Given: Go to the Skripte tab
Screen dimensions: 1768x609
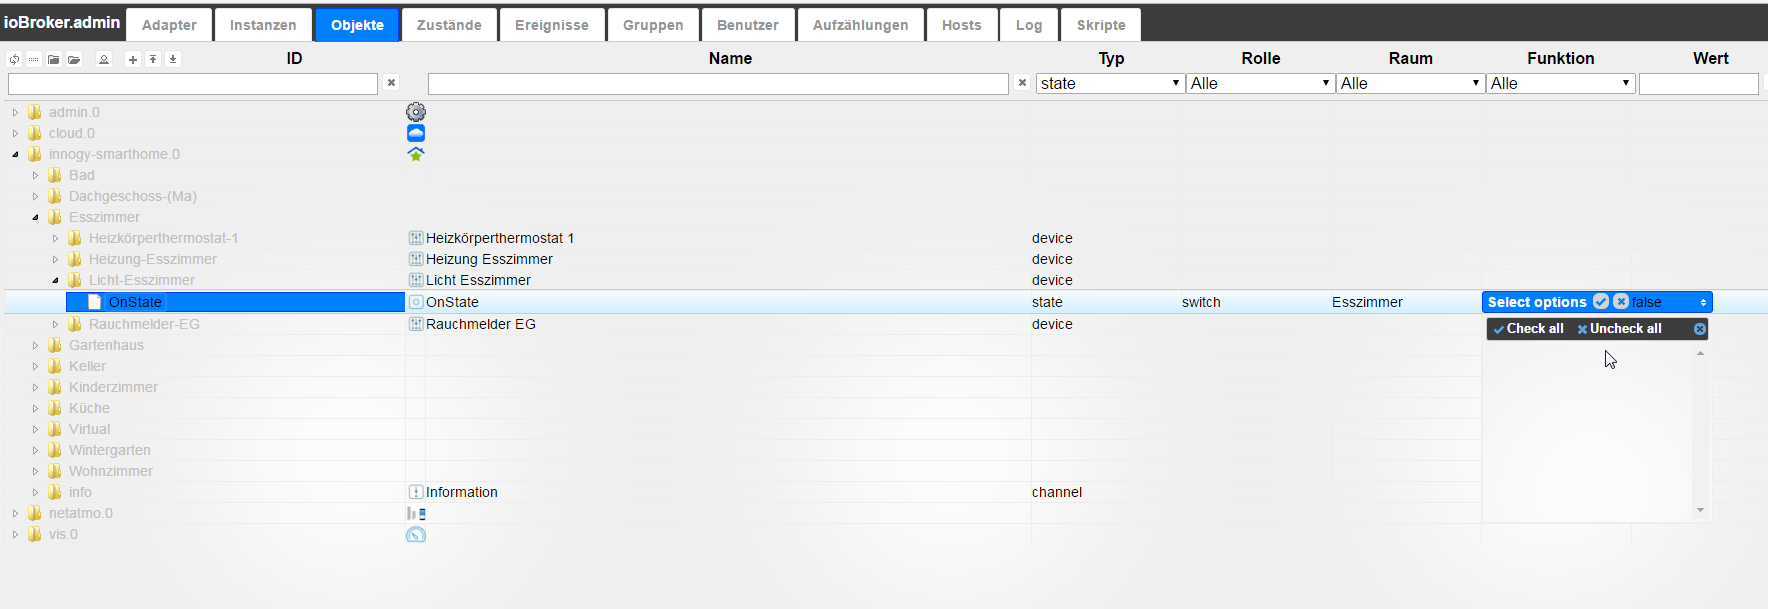Looking at the screenshot, I should click(1101, 25).
